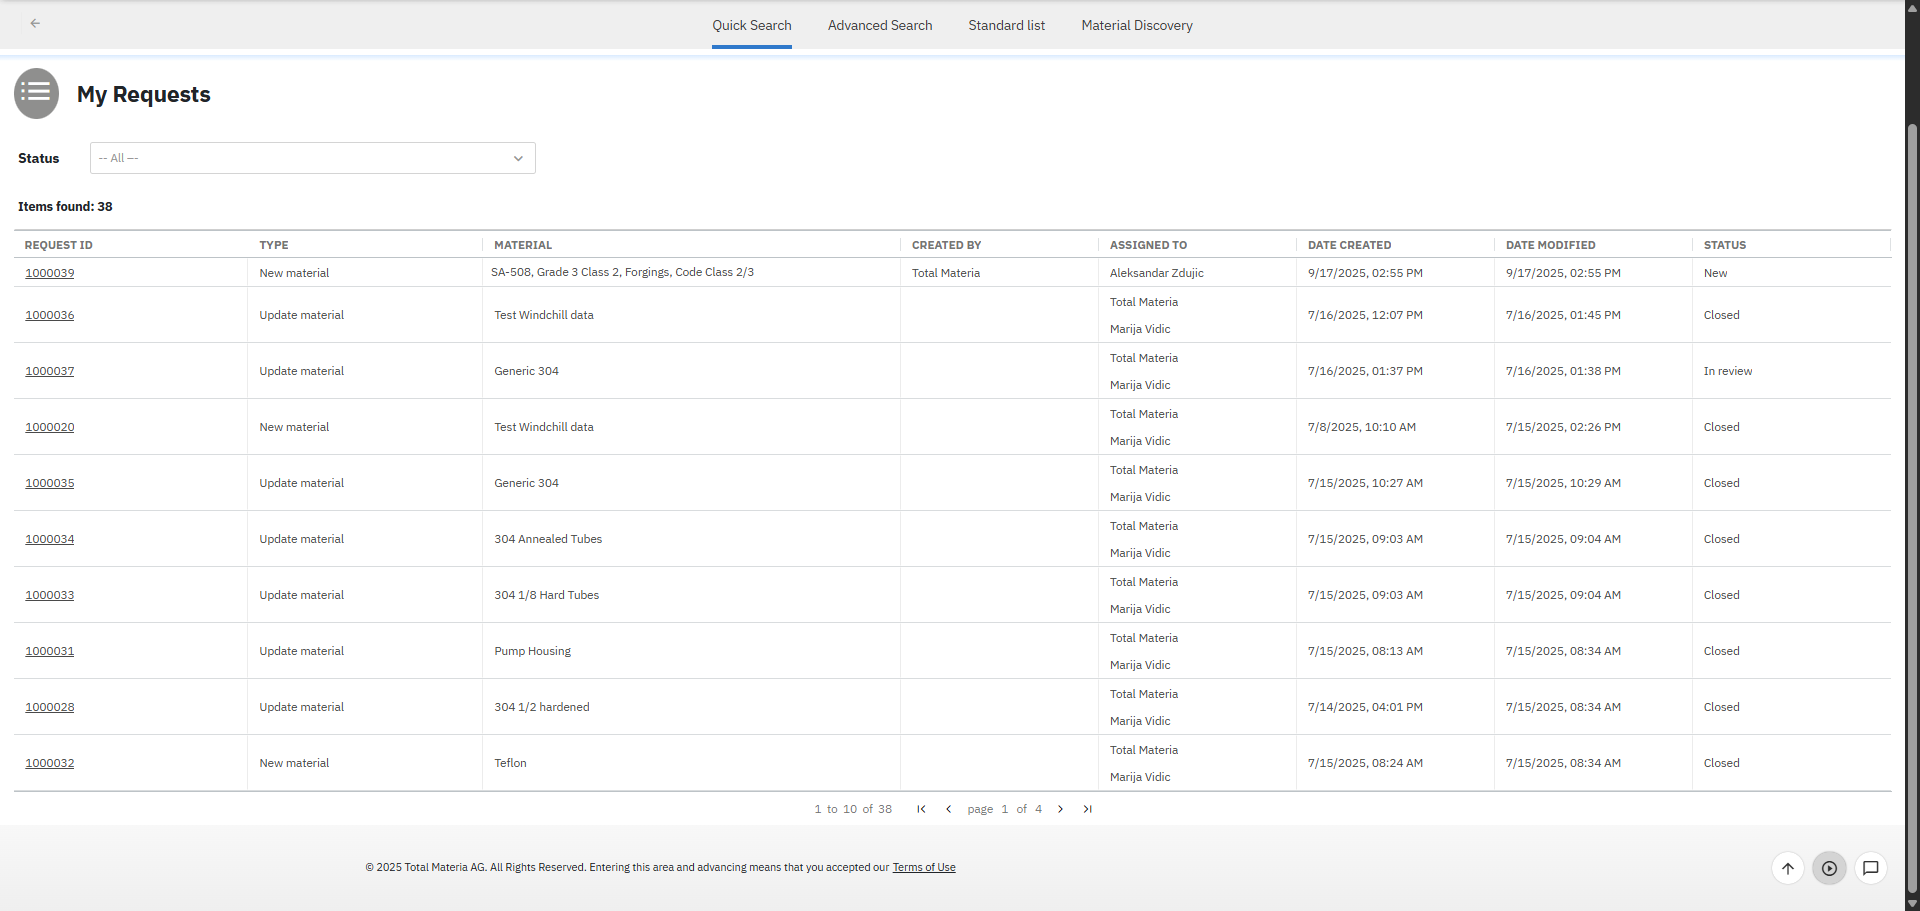Open request 1000039
This screenshot has width=1920, height=911.
pos(50,273)
